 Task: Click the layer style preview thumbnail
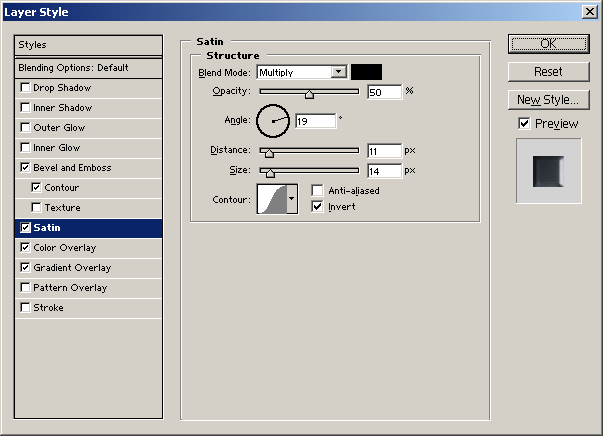(548, 172)
